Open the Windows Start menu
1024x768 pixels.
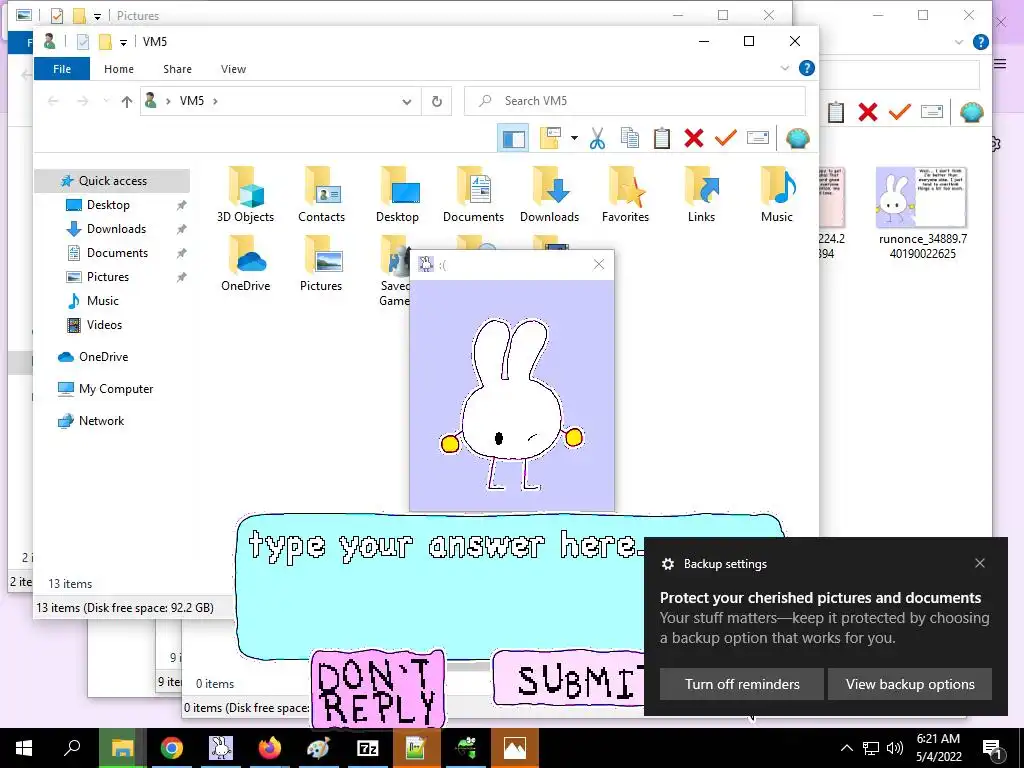[x=24, y=748]
